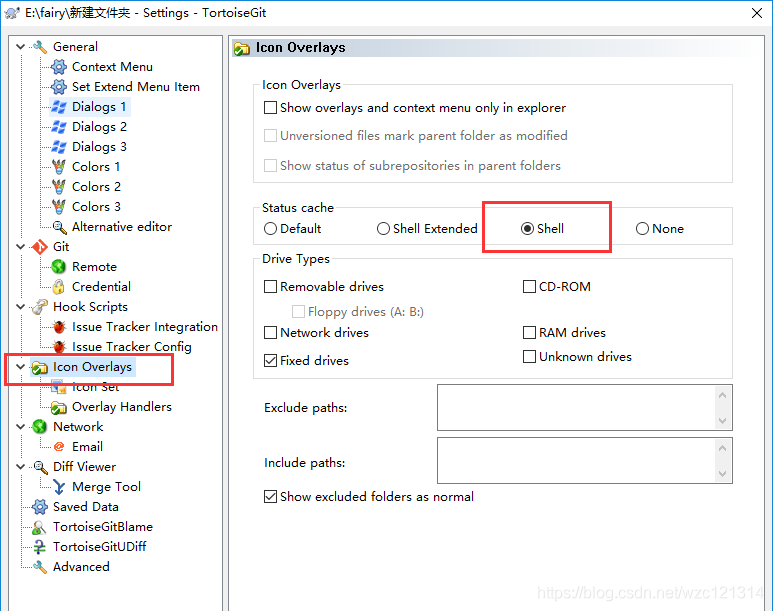Image resolution: width=773 pixels, height=611 pixels.
Task: Click inside the Exclude paths text box
Action: (x=576, y=408)
